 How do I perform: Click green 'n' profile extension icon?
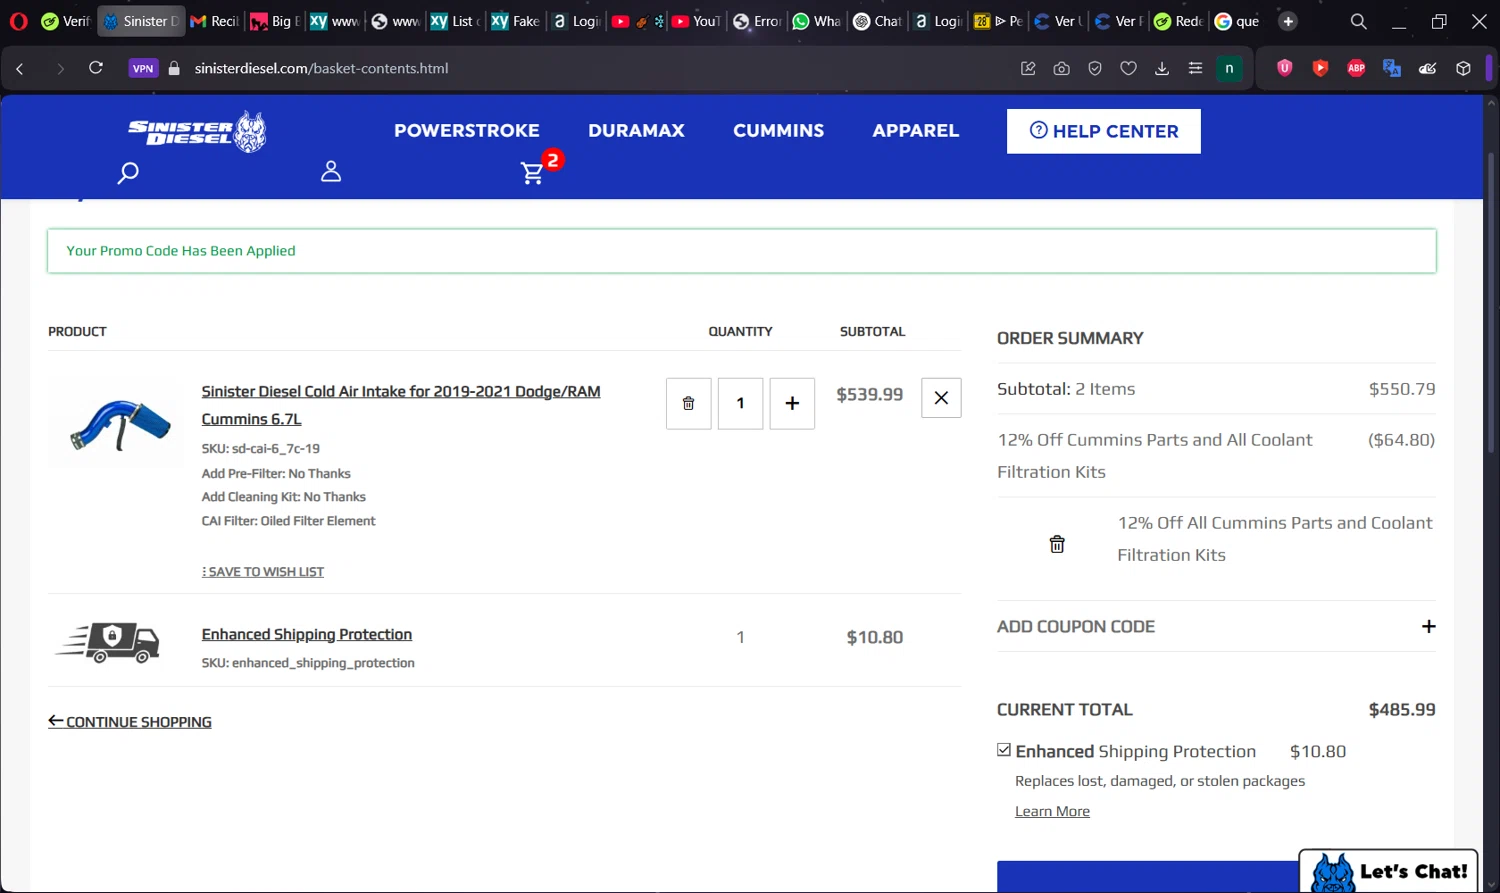[x=1229, y=68]
